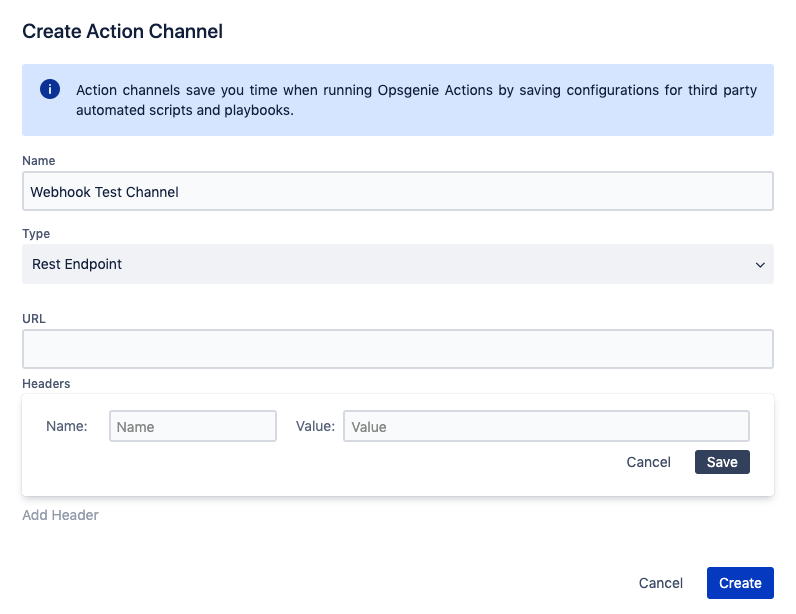The height and width of the screenshot is (614, 796).
Task: Focus the header Value placeholder field
Action: tap(546, 426)
